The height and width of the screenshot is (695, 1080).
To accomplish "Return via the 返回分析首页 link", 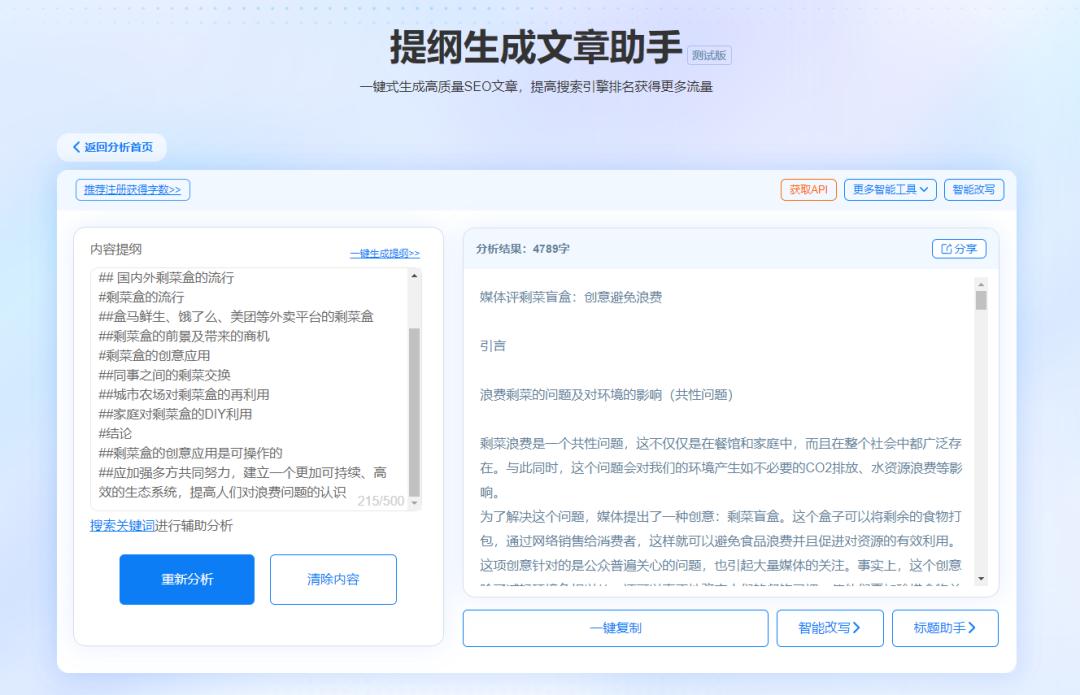I will [110, 146].
